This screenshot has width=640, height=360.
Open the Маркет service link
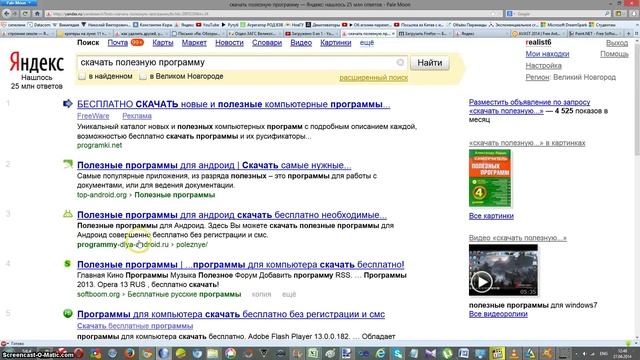194,42
